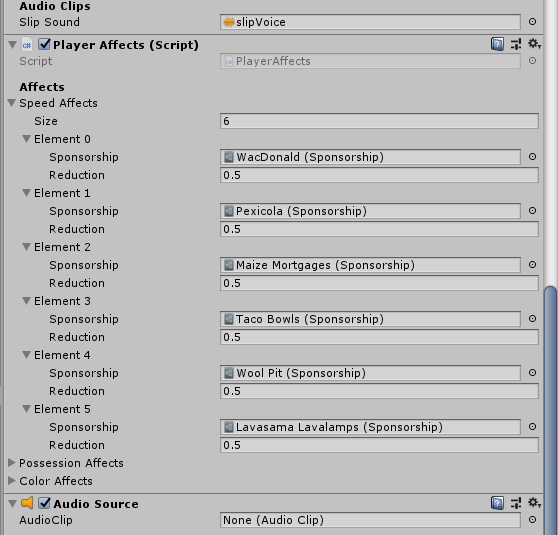Open object picker for Lavasama Lavalamps sponsorship
Screen dimensions: 558x535
tap(532, 426)
